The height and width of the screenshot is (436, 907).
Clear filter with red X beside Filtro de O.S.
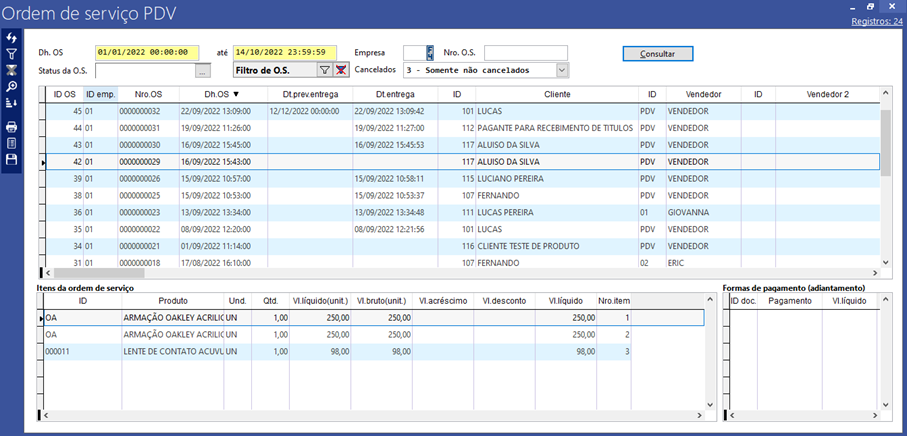[x=341, y=70]
